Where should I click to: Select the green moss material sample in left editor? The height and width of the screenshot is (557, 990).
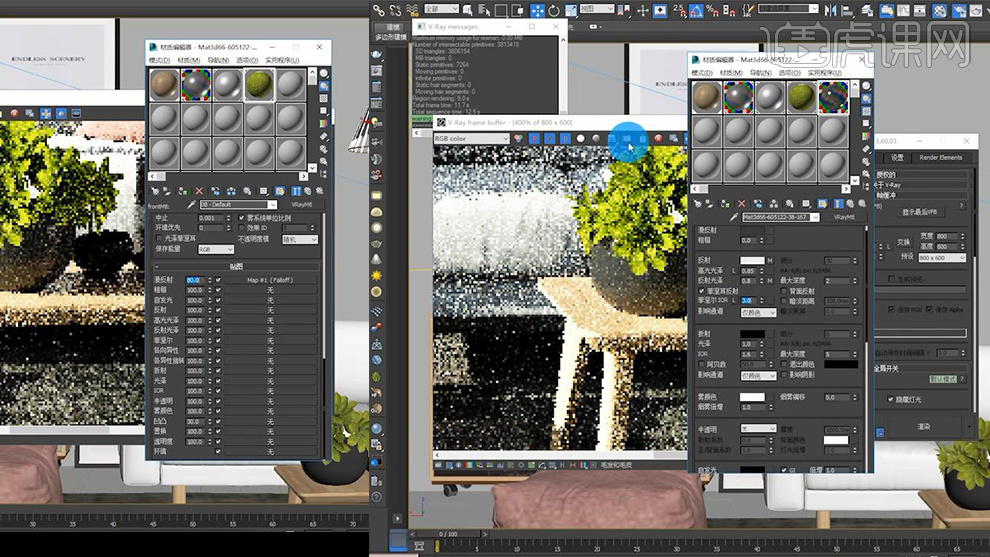coord(259,85)
